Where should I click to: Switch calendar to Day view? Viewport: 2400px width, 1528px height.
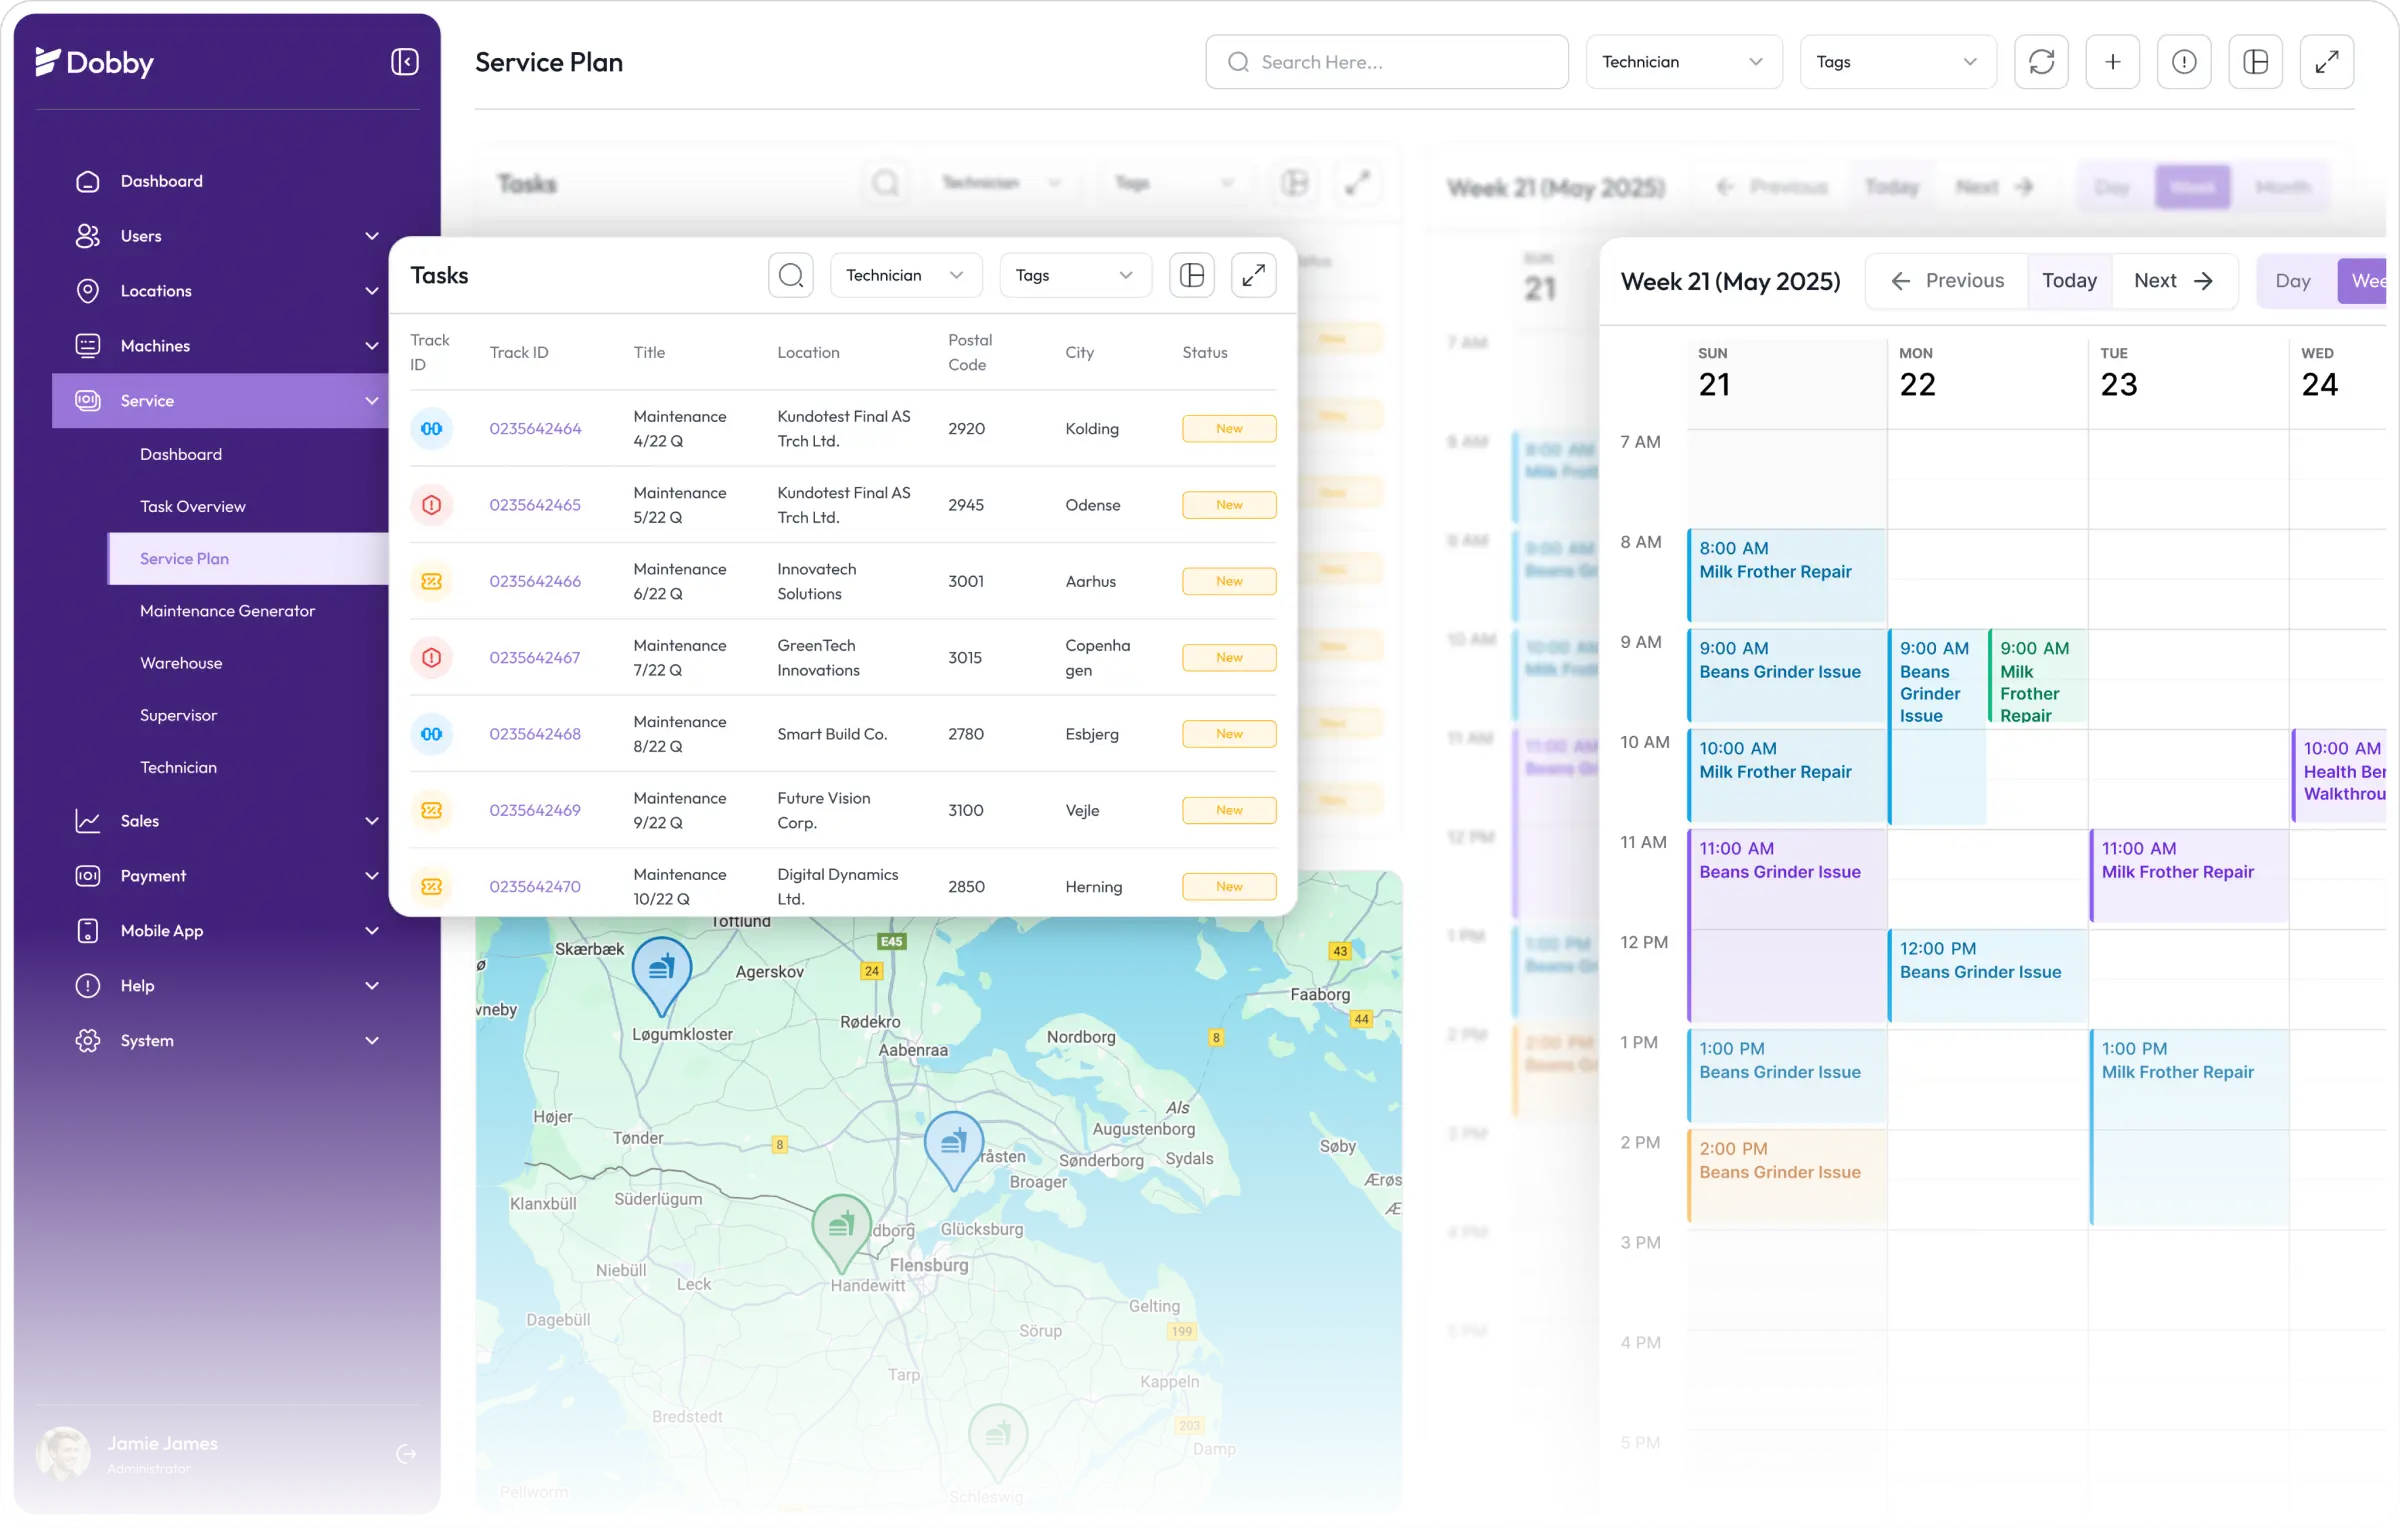(x=2293, y=281)
